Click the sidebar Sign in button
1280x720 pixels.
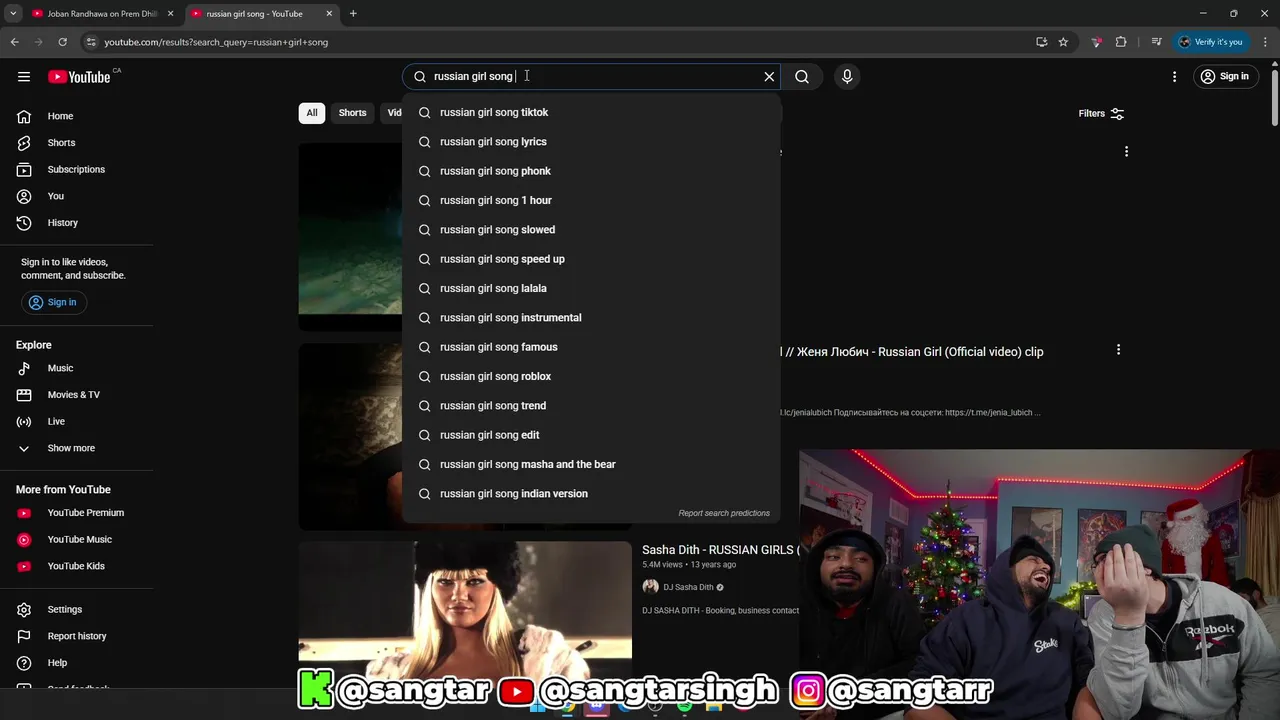point(53,302)
